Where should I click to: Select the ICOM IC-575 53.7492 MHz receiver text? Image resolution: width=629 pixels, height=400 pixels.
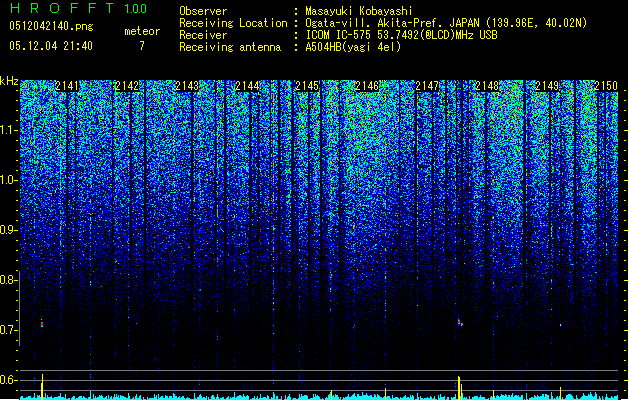pos(402,35)
